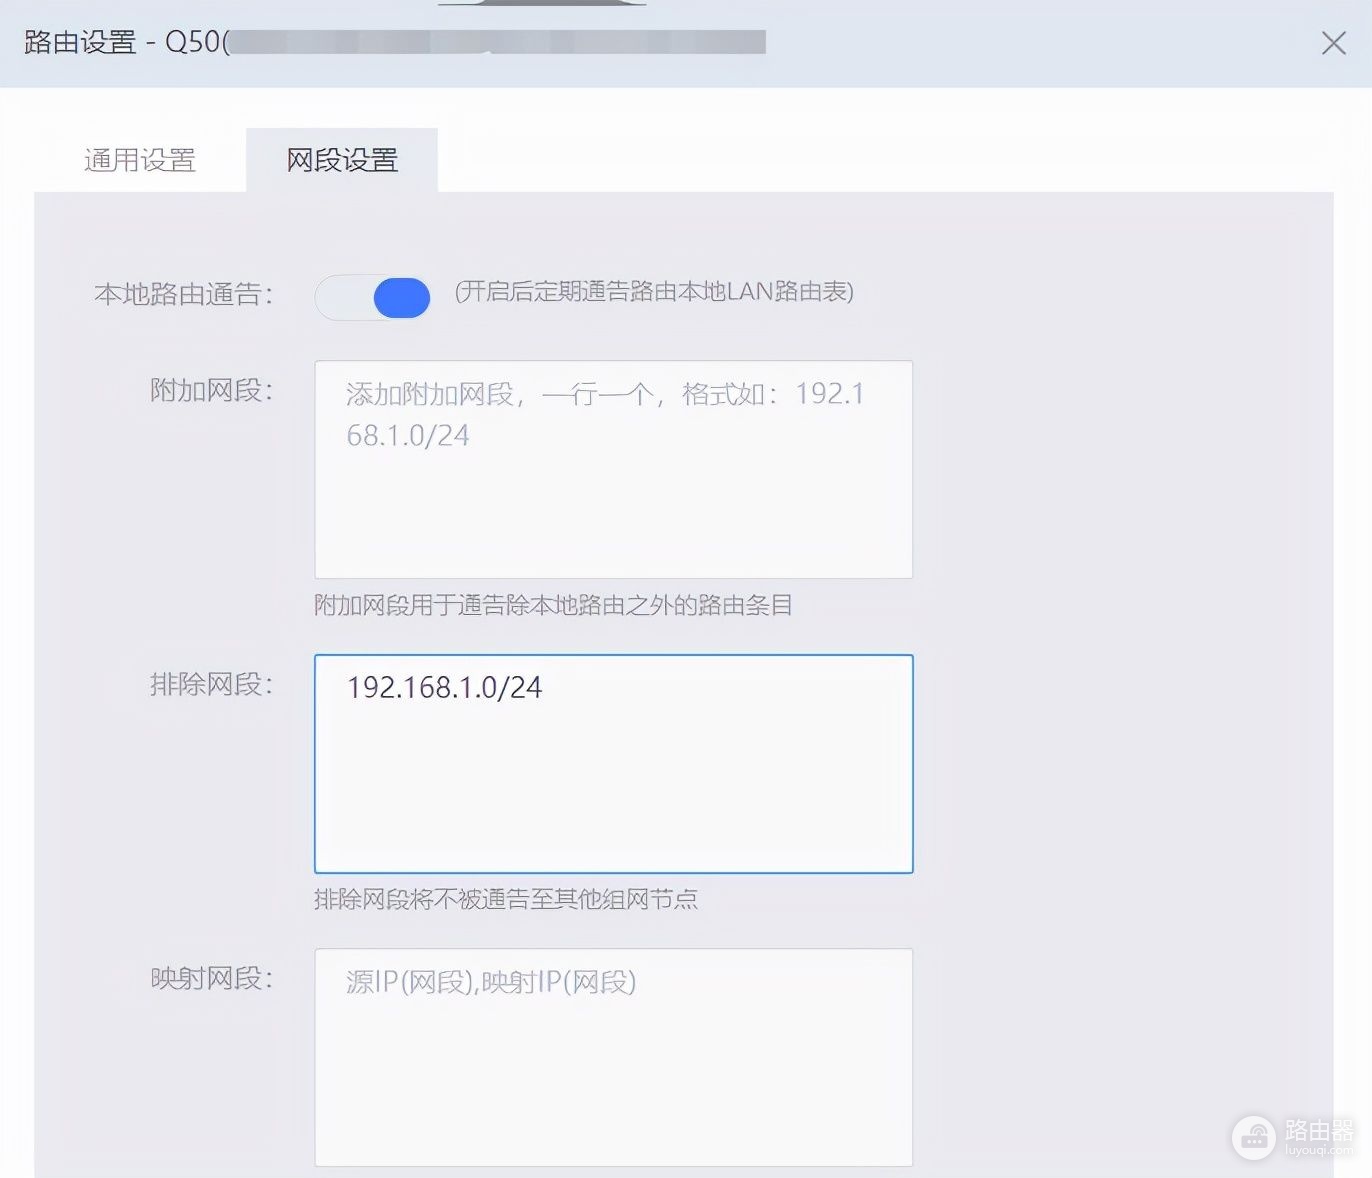The width and height of the screenshot is (1372, 1178).
Task: Click the 映射网段 text area
Action: coord(613,1057)
